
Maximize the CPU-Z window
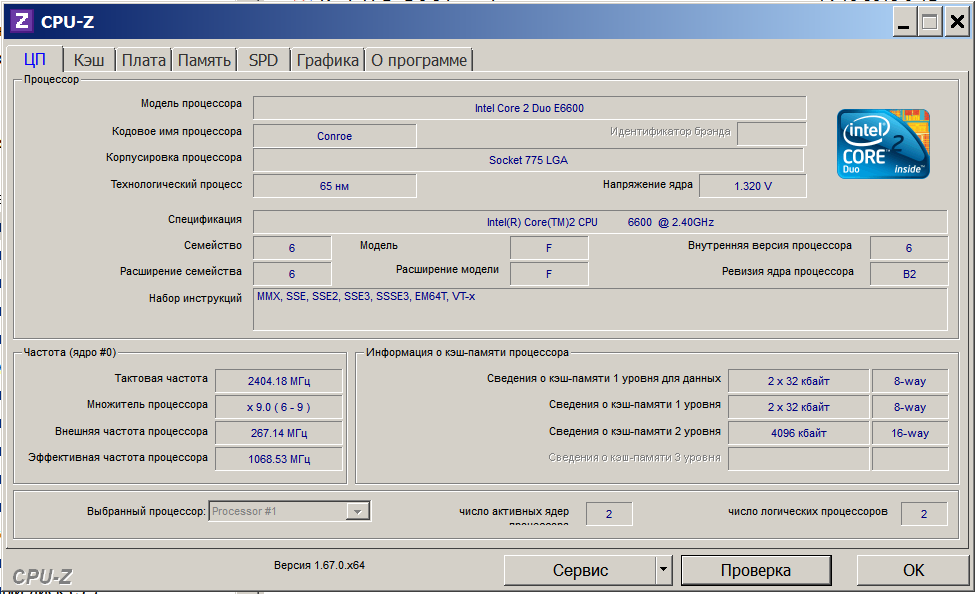930,22
